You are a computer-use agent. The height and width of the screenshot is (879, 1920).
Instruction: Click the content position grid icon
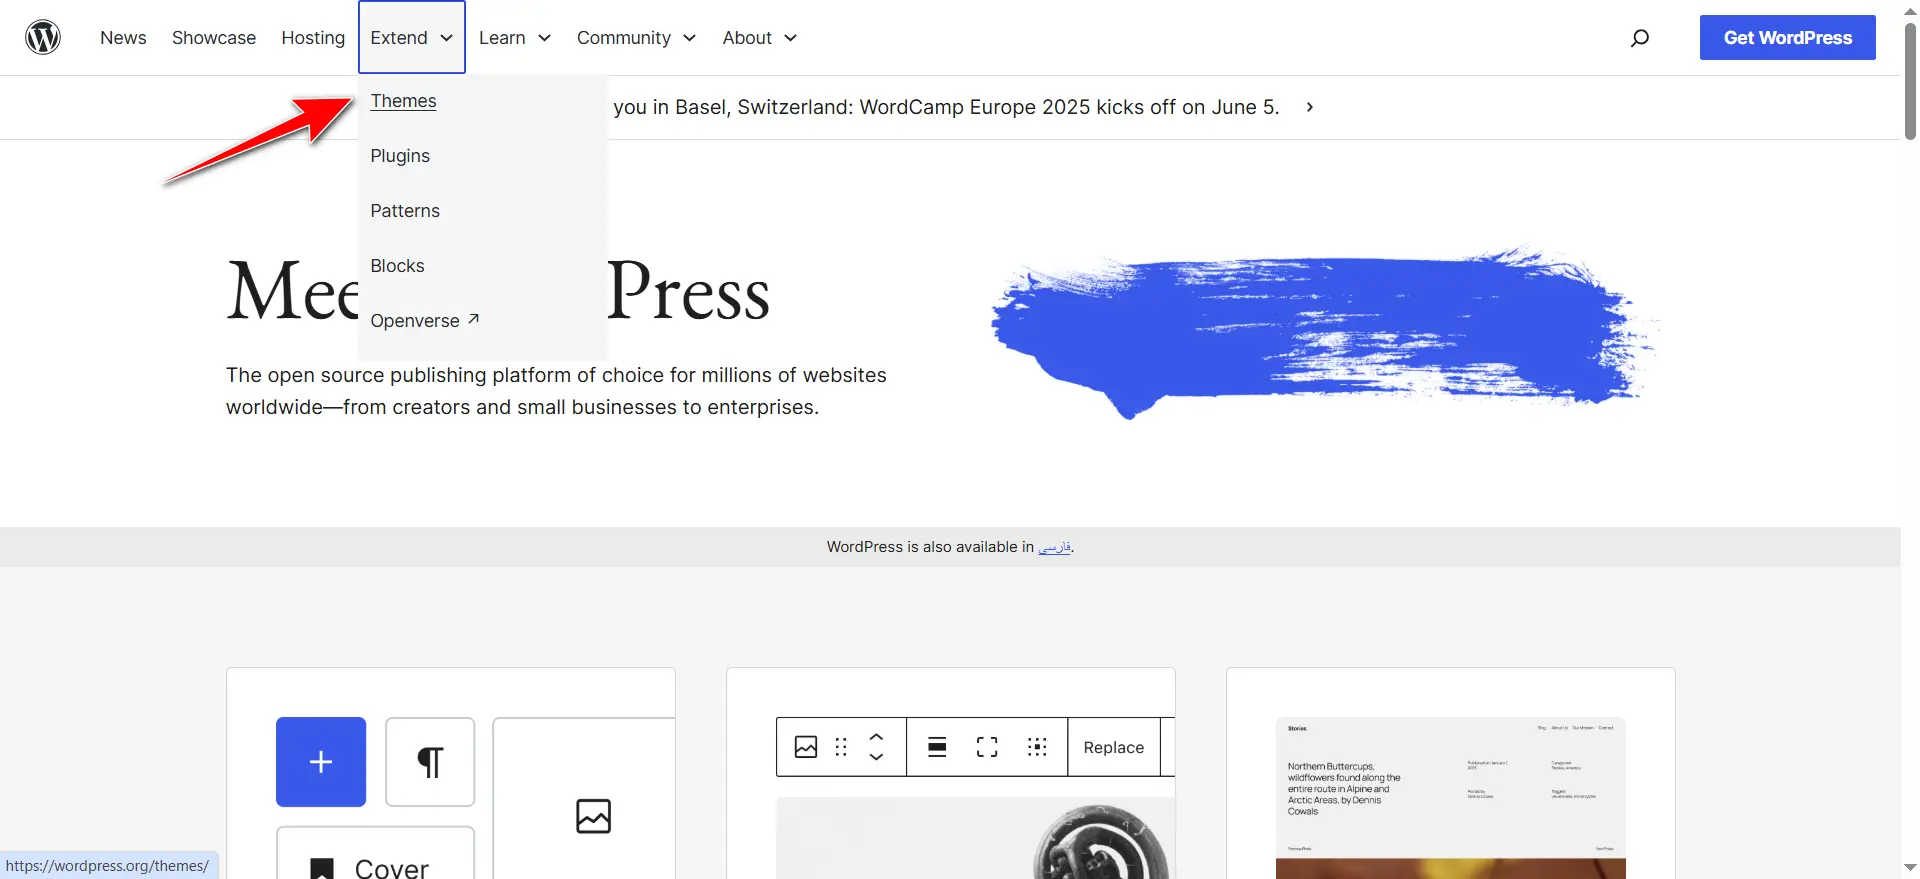click(x=1037, y=747)
